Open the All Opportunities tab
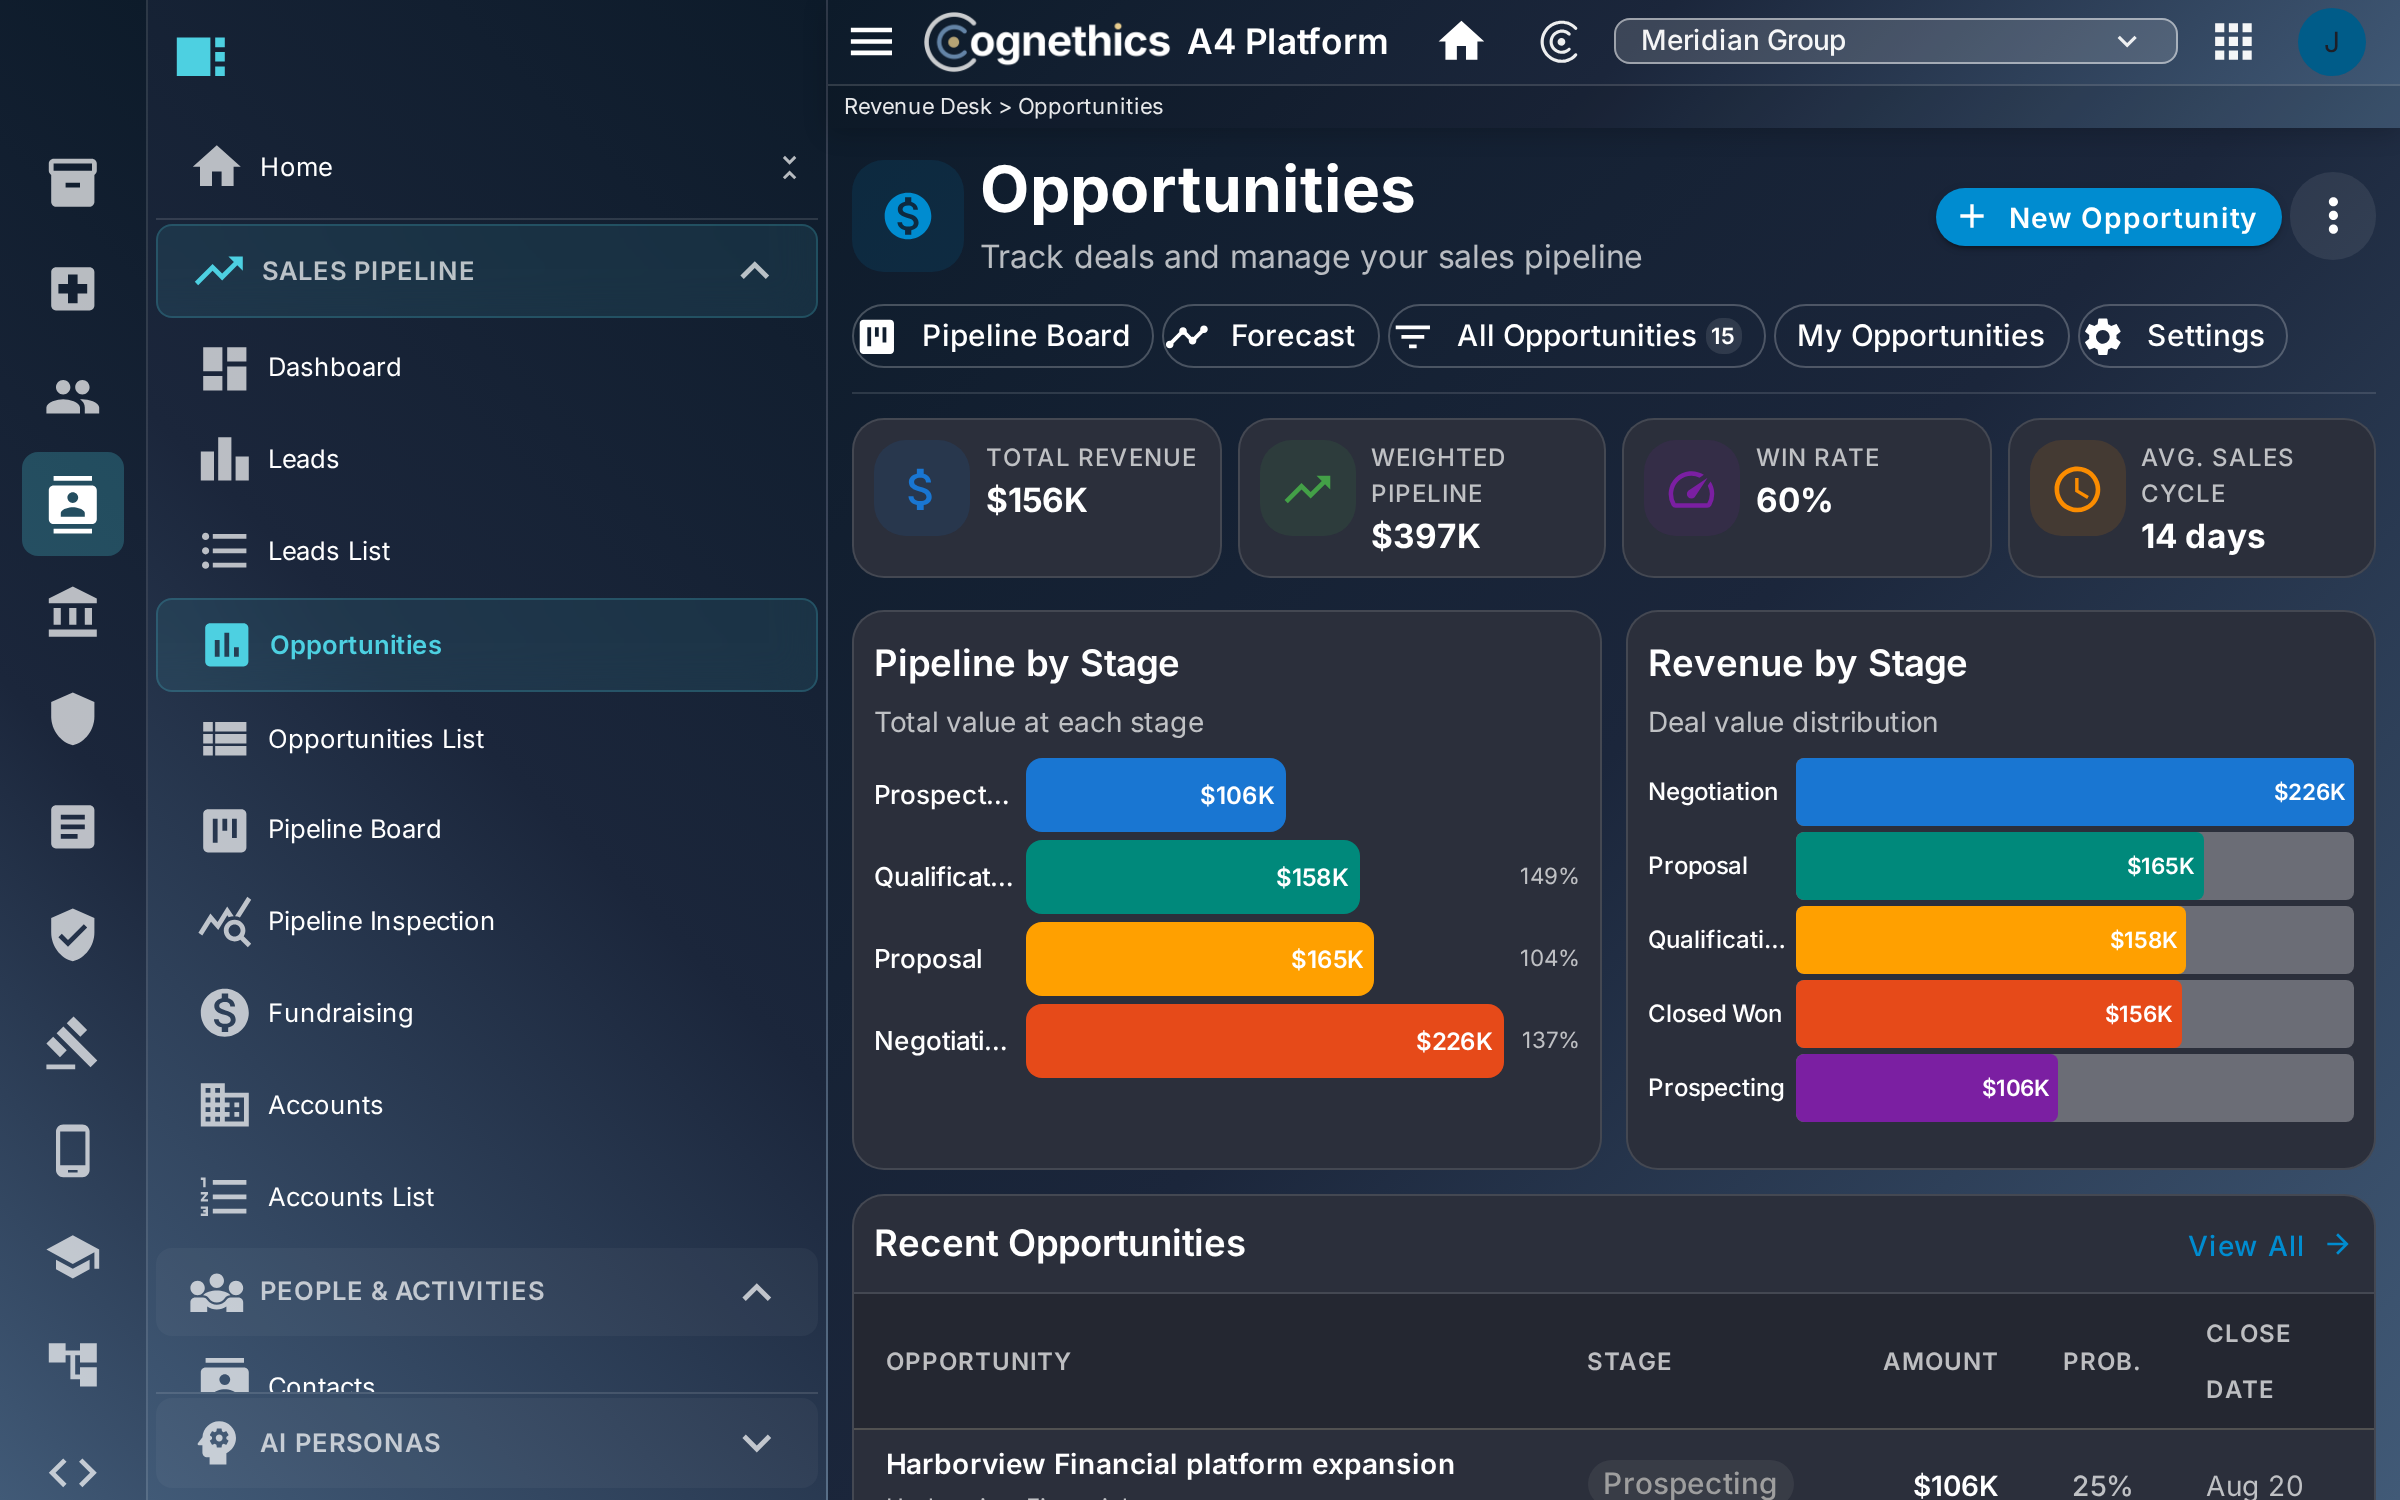The width and height of the screenshot is (2400, 1500). click(x=1576, y=336)
